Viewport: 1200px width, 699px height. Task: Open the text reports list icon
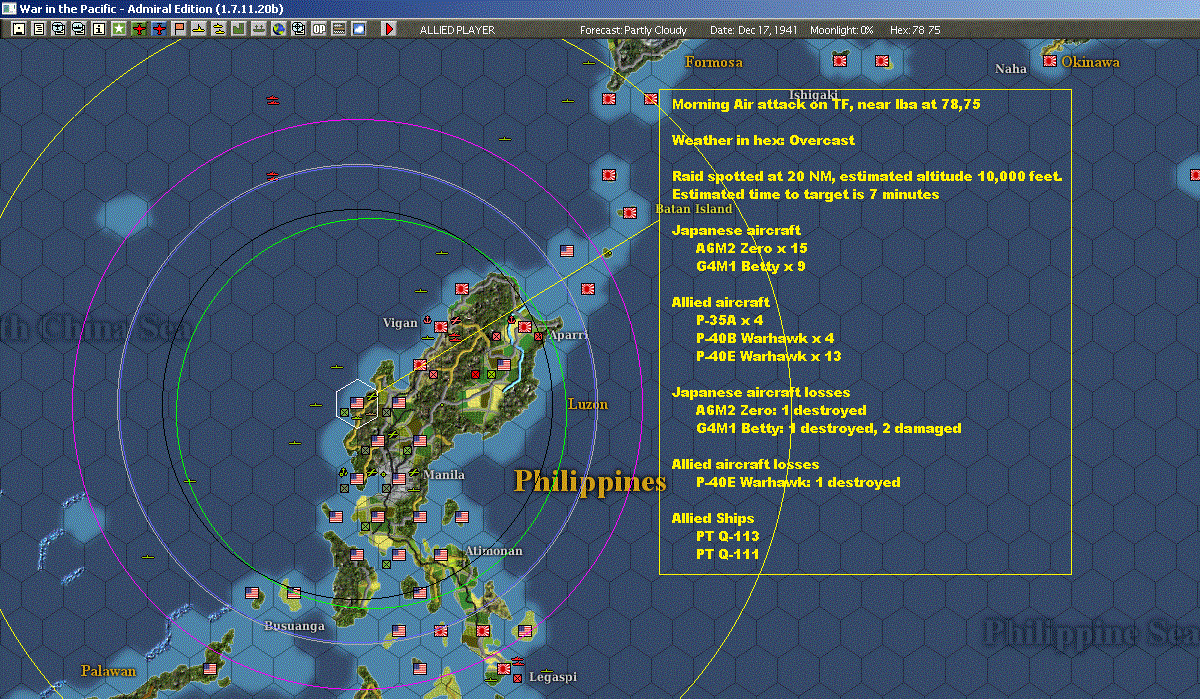coord(38,29)
